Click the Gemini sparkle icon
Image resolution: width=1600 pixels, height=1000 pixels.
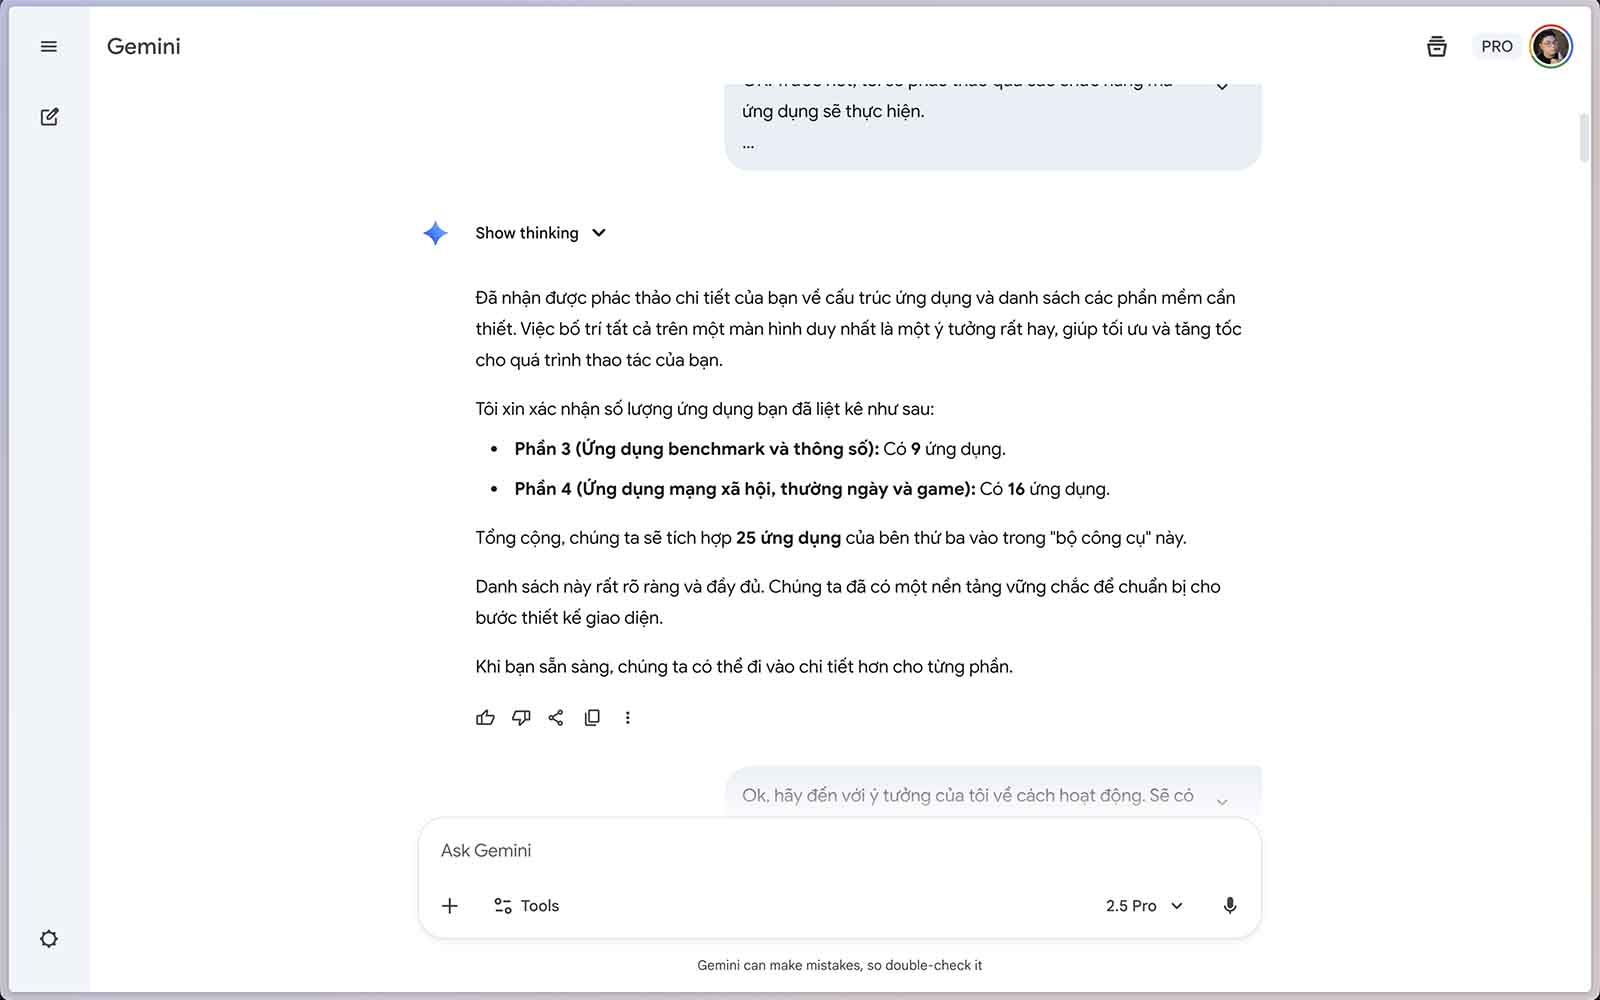pos(435,233)
